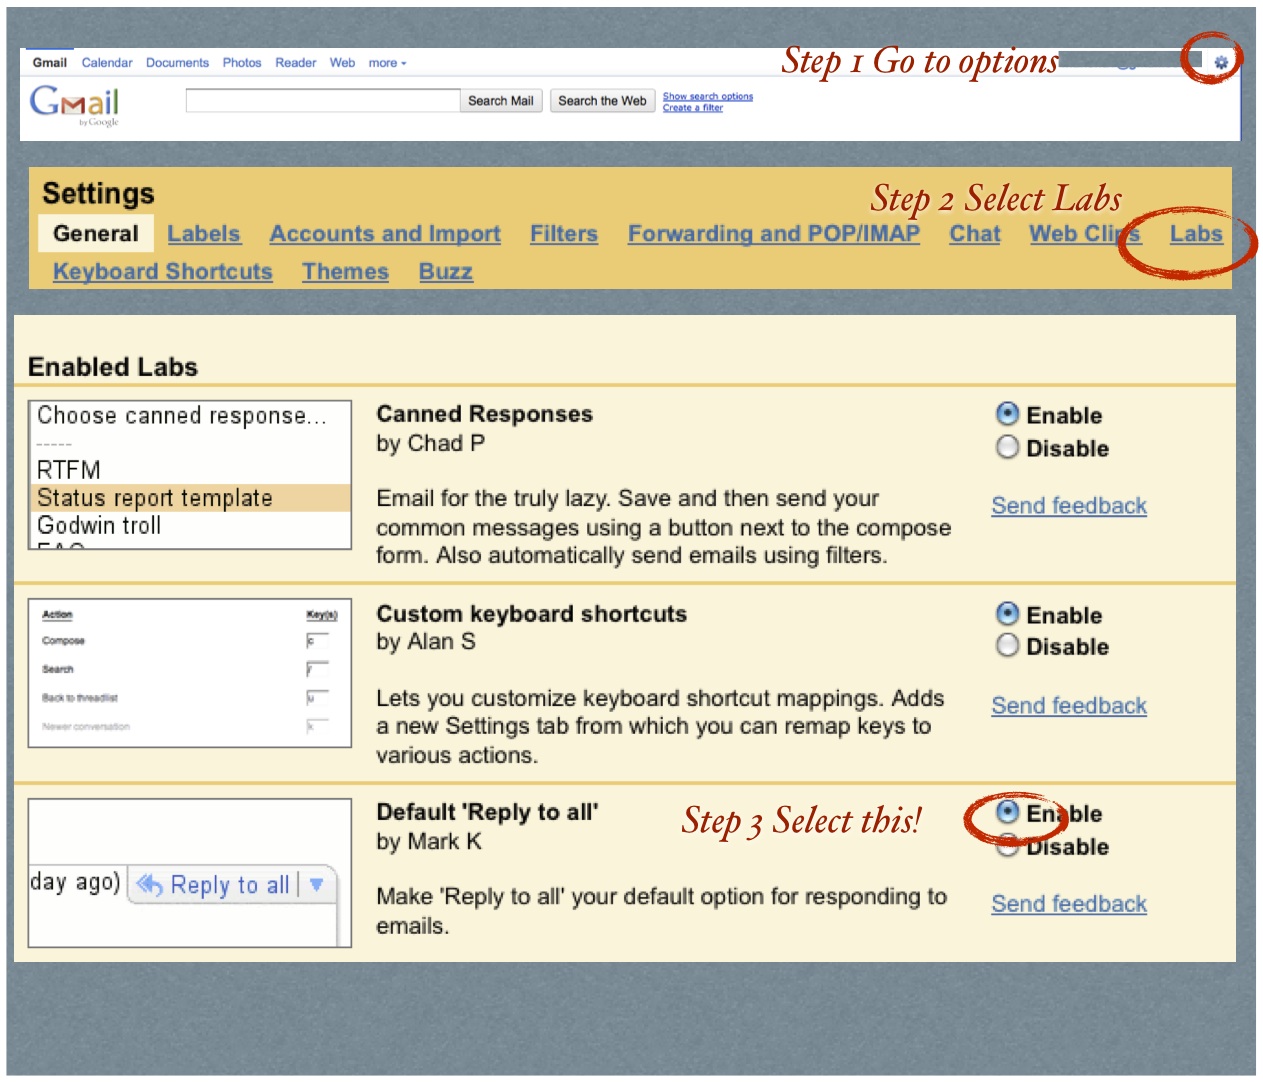Click the 'Reply to all' button preview
Screen dimensions: 1263x1082
233,885
